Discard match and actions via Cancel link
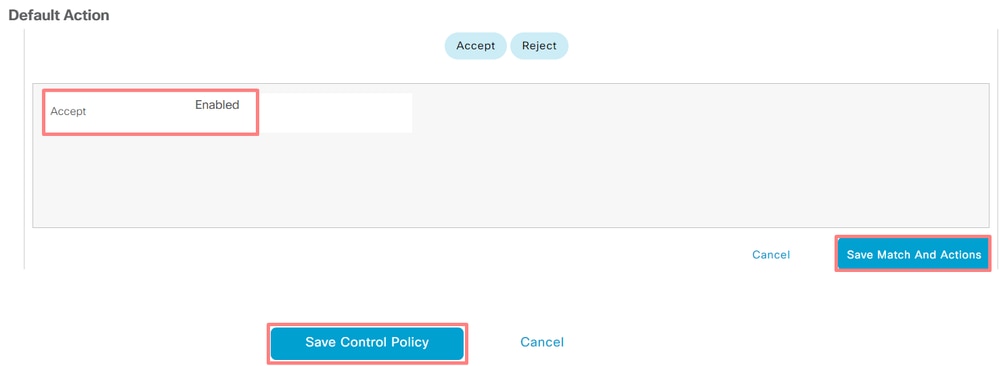Image resolution: width=999 pixels, height=366 pixels. point(771,254)
